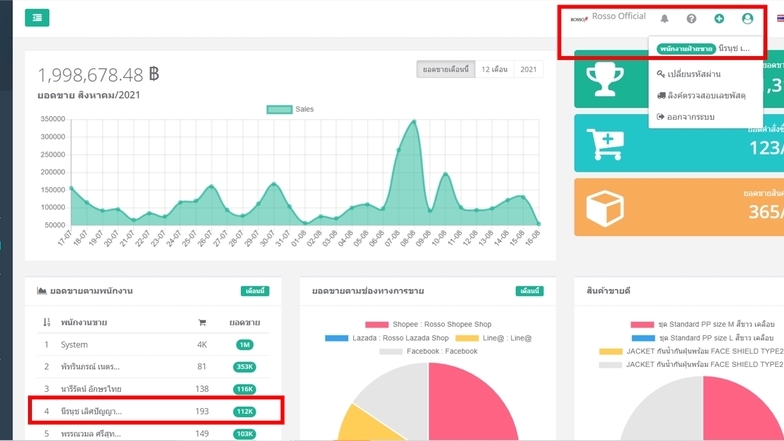Select เปลี่ยนรหัสผ่าน menu item

pyautogui.click(x=688, y=74)
